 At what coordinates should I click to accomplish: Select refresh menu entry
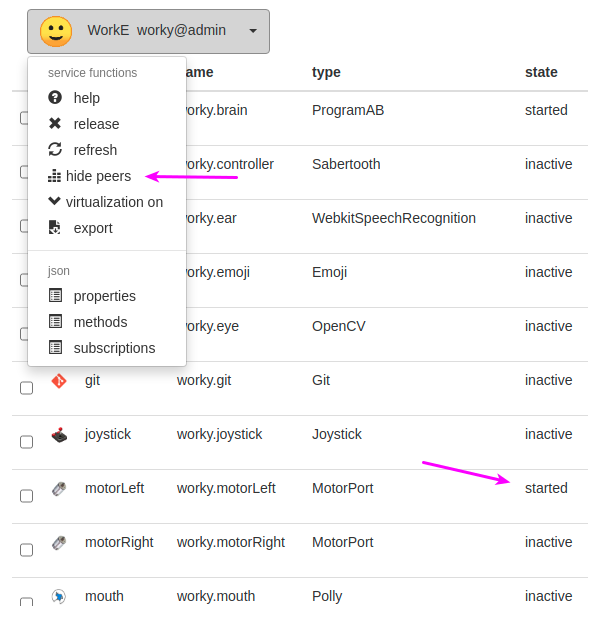point(95,150)
